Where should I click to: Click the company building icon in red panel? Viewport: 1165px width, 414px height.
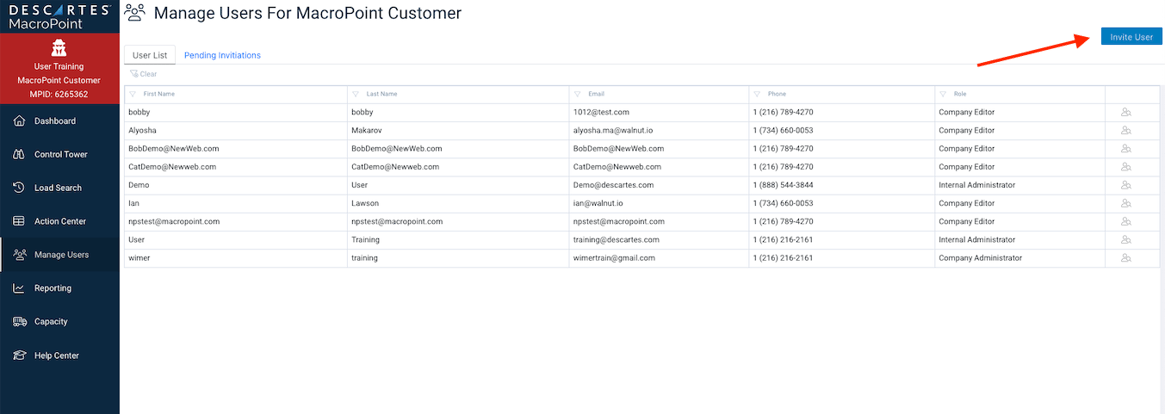click(x=59, y=49)
